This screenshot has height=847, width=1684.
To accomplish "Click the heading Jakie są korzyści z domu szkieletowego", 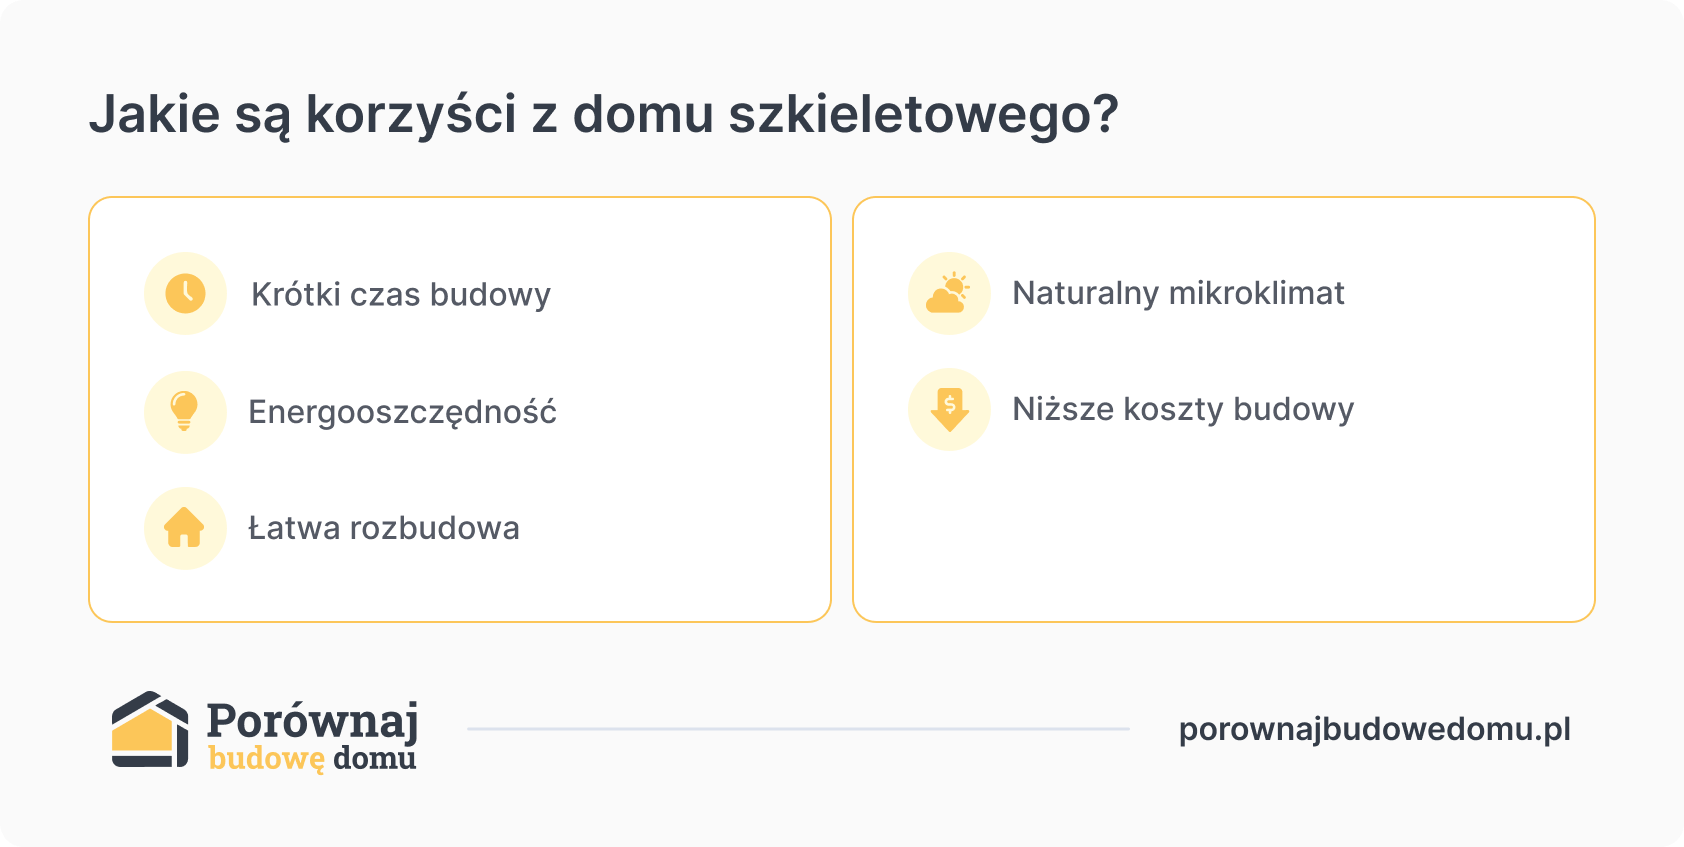I will tap(603, 115).
